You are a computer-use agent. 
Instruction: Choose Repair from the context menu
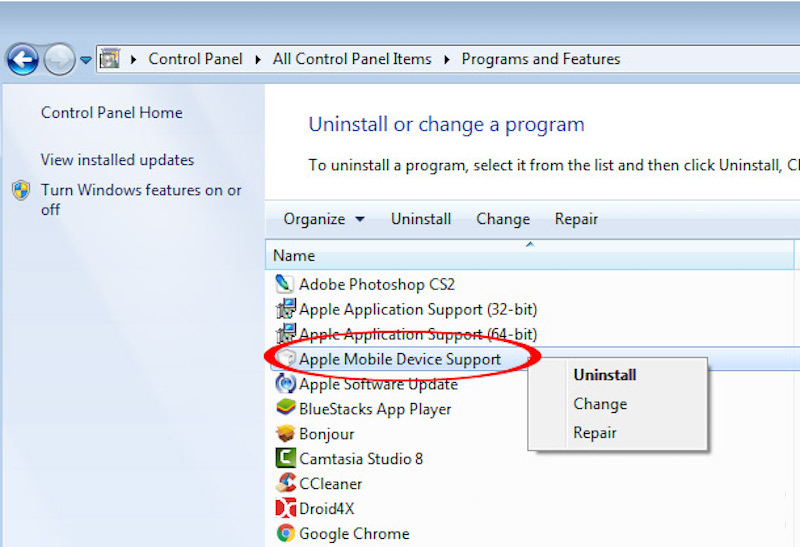click(x=594, y=433)
